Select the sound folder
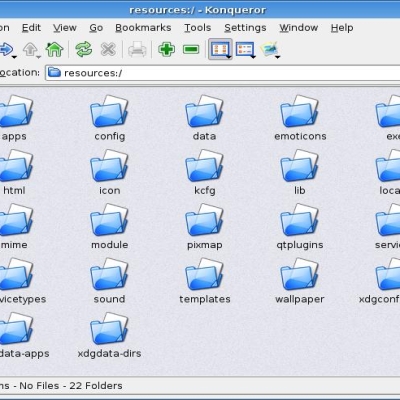The image size is (400, 400). (109, 281)
